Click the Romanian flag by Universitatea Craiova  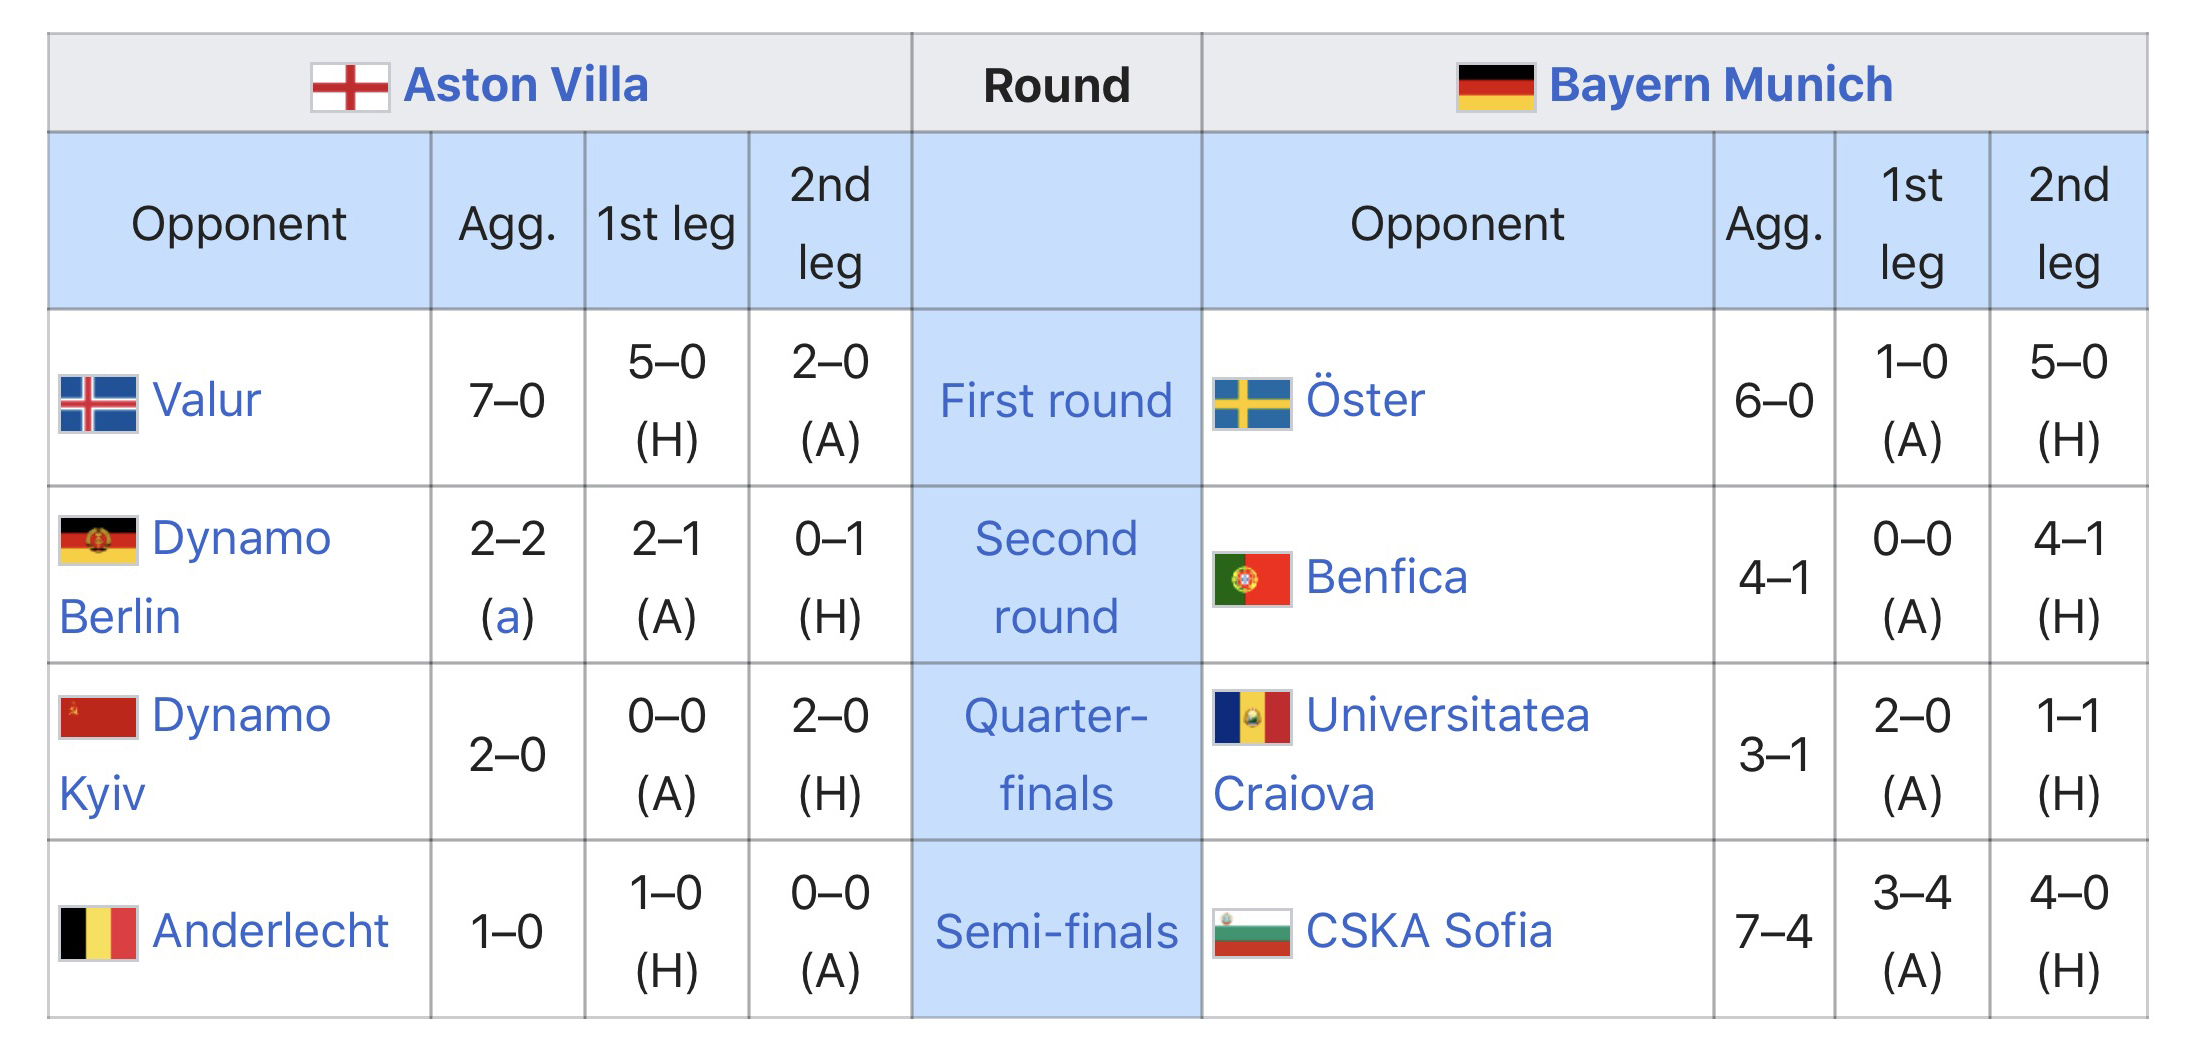coord(1252,717)
